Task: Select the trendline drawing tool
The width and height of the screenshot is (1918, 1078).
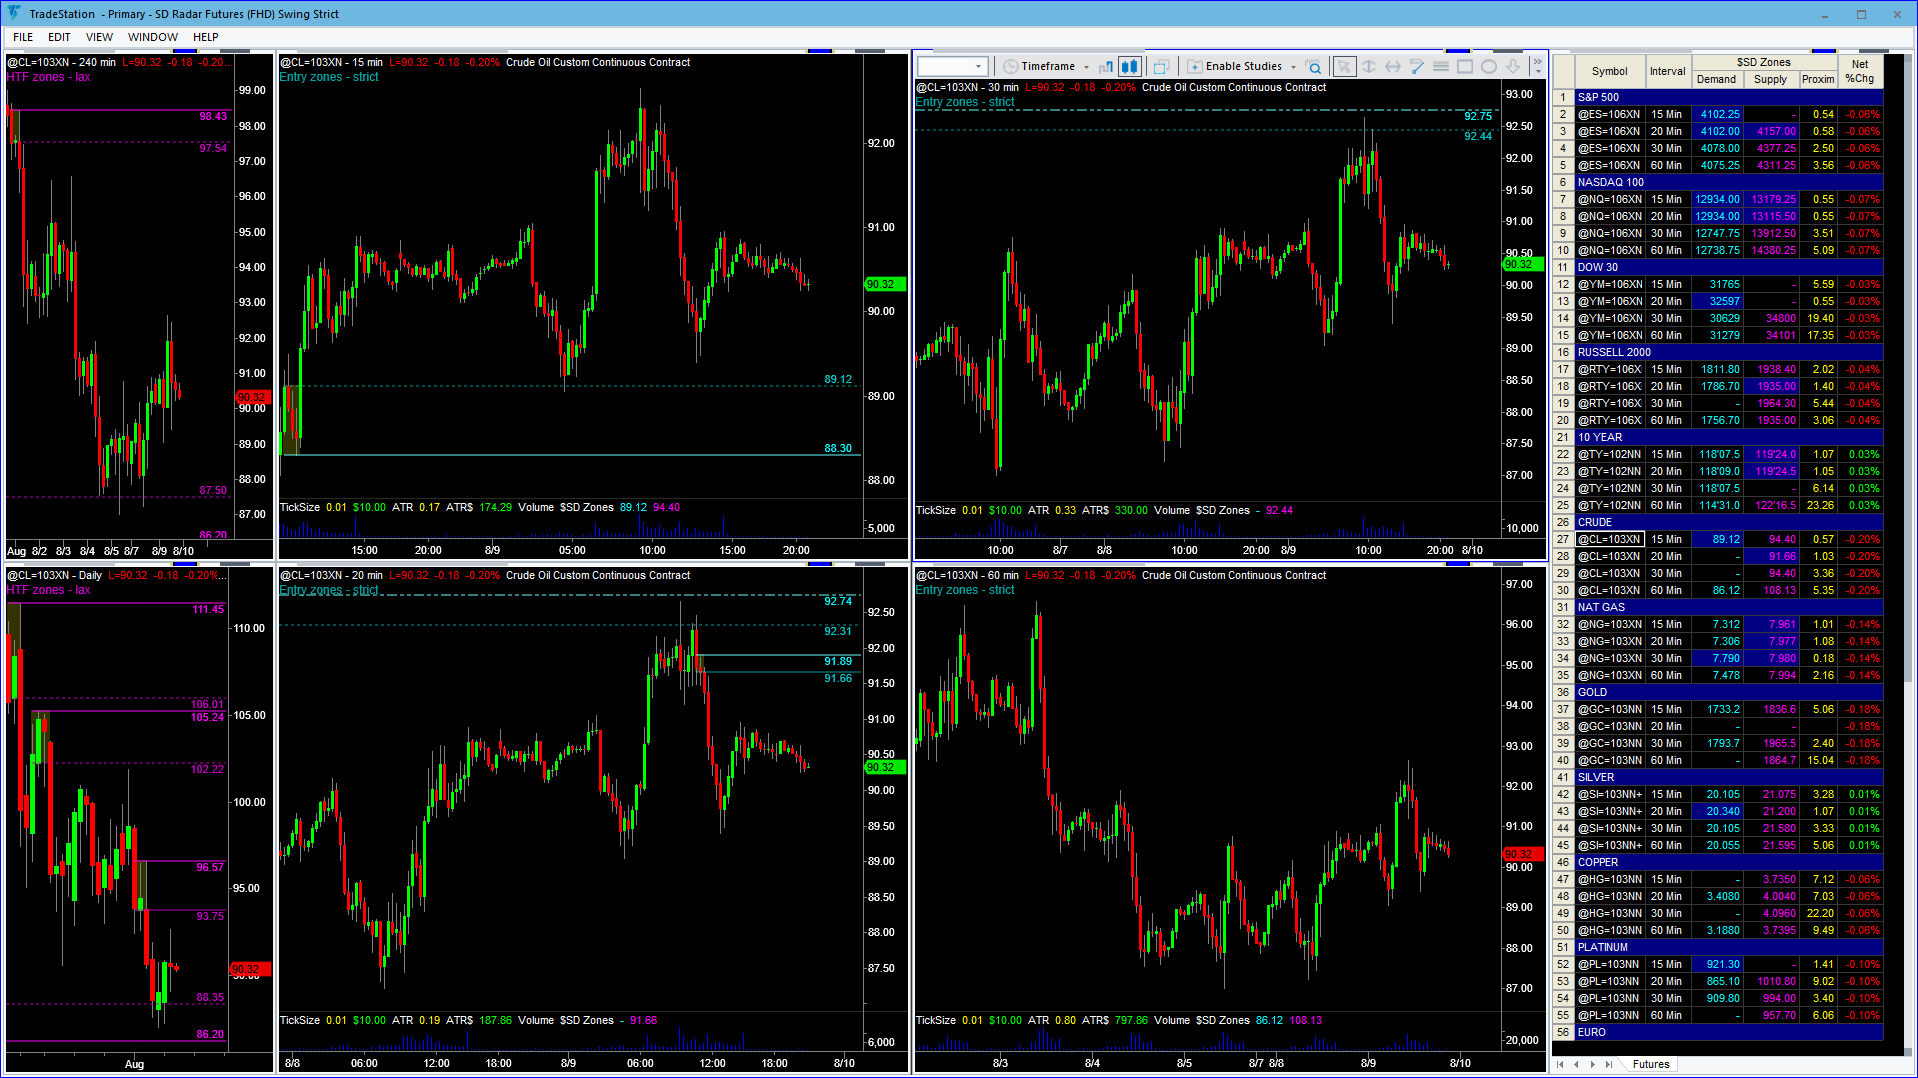Action: (1417, 66)
